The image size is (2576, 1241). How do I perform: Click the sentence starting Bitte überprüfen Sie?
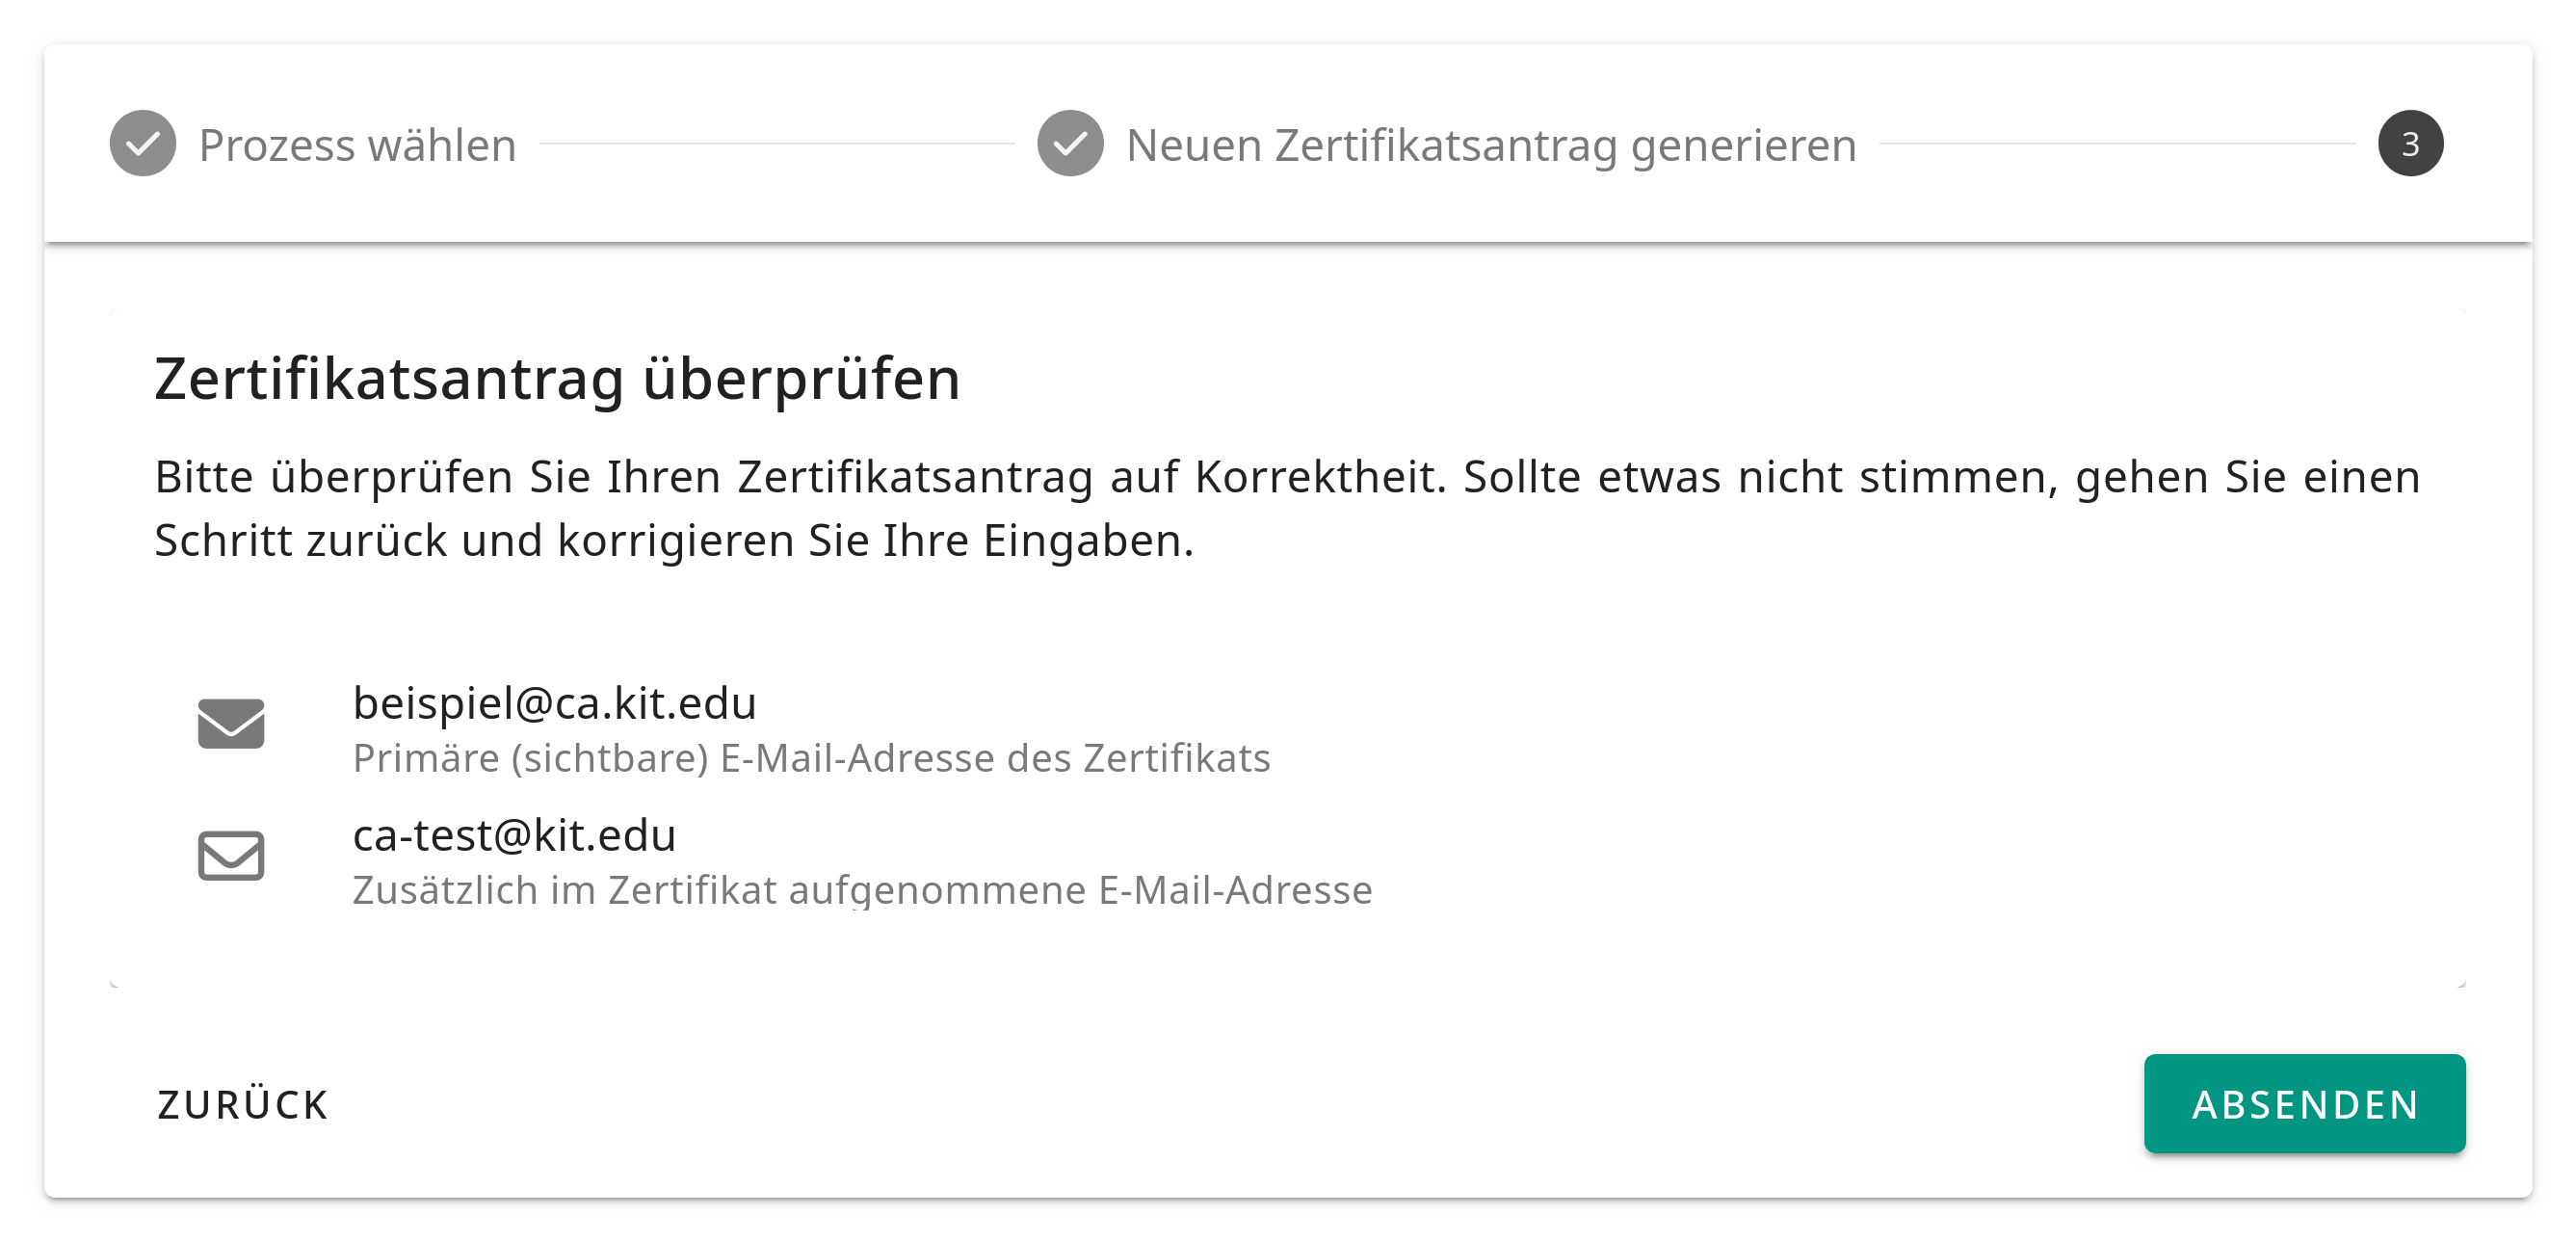tap(800, 477)
